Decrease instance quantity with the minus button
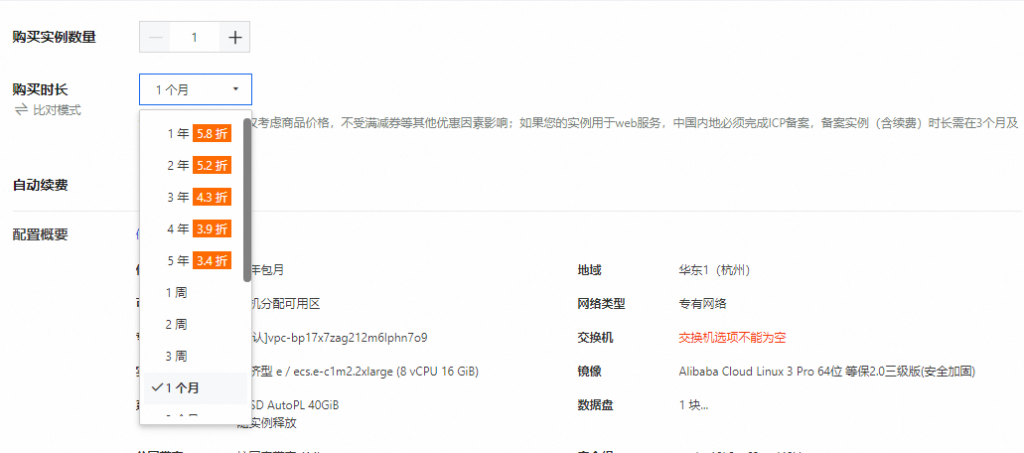 pos(155,38)
